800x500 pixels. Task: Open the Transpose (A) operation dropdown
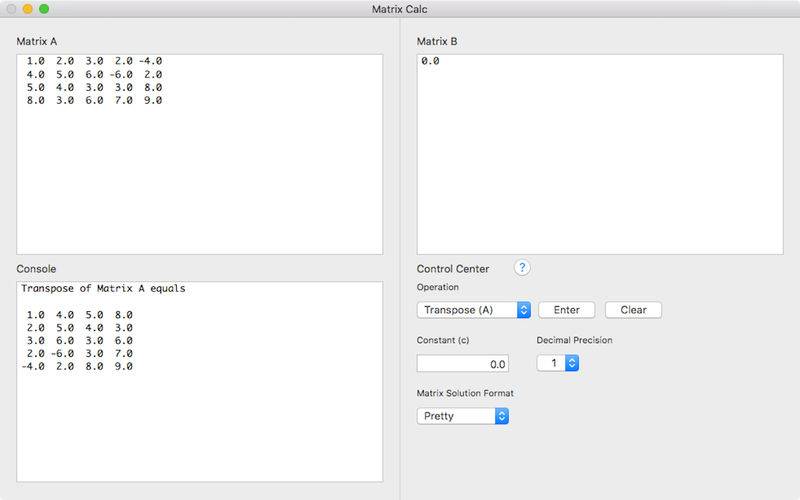473,310
